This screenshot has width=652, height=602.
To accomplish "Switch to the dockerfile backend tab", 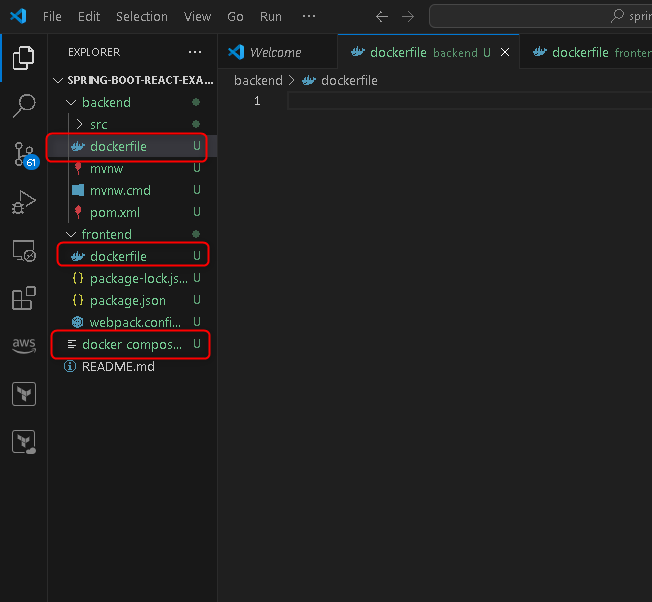I will [428, 52].
